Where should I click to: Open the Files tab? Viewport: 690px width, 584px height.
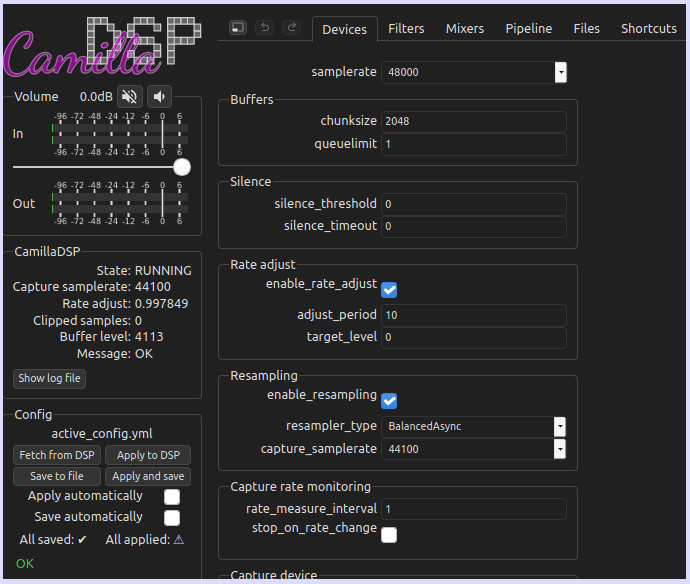[586, 29]
